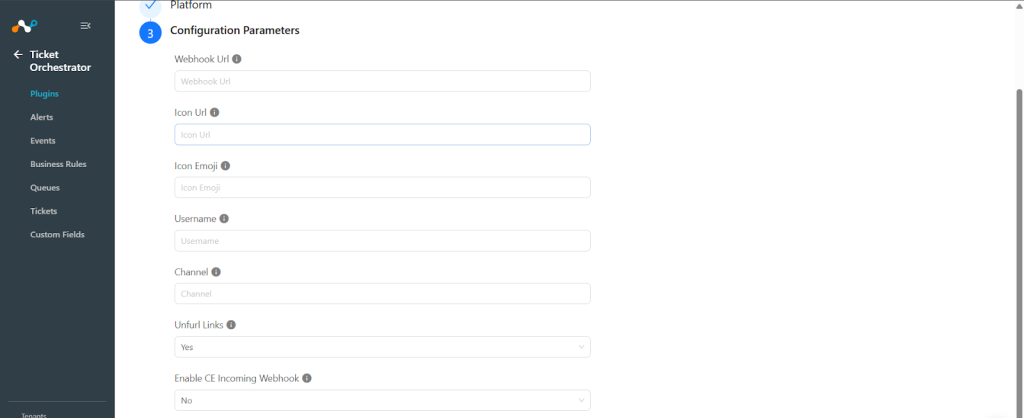Viewport: 1024px width, 418px height.
Task: Click the Icon Emoji info icon
Action: pos(225,166)
